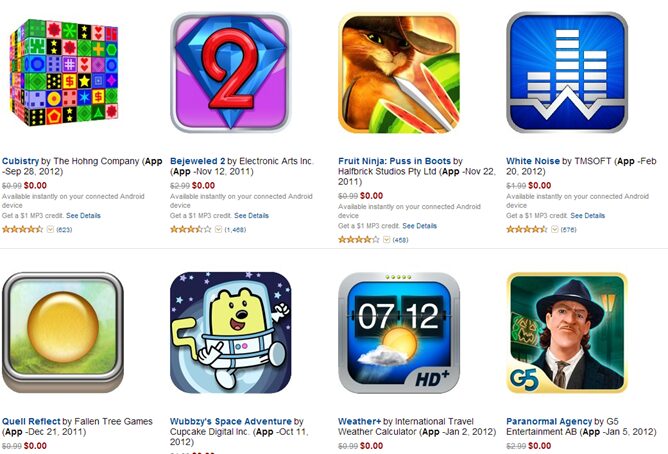
Task: View the 1,468 reviews for Bejeweled 2
Action: tap(235, 230)
